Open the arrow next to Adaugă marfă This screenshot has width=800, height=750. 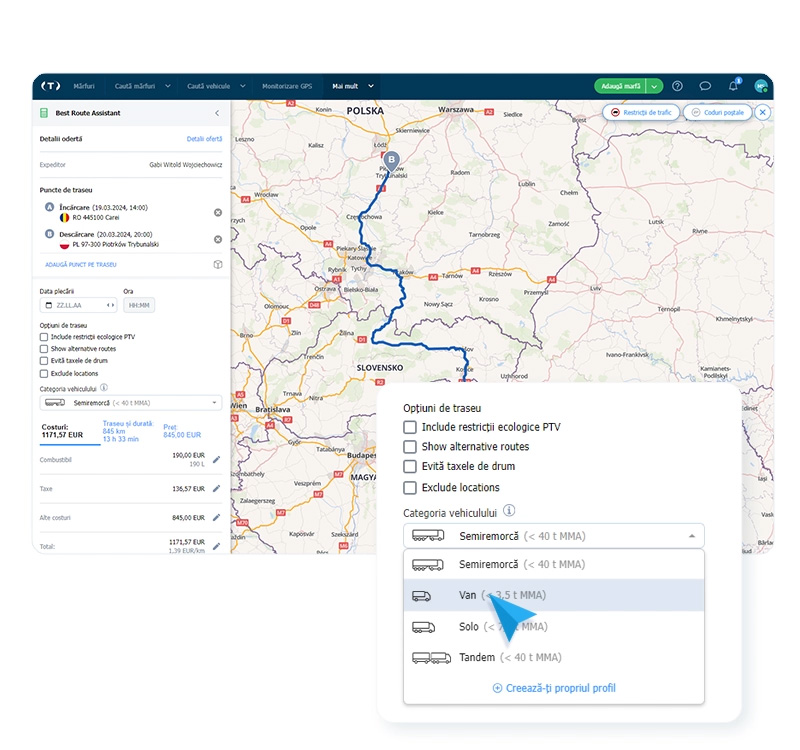click(x=654, y=86)
